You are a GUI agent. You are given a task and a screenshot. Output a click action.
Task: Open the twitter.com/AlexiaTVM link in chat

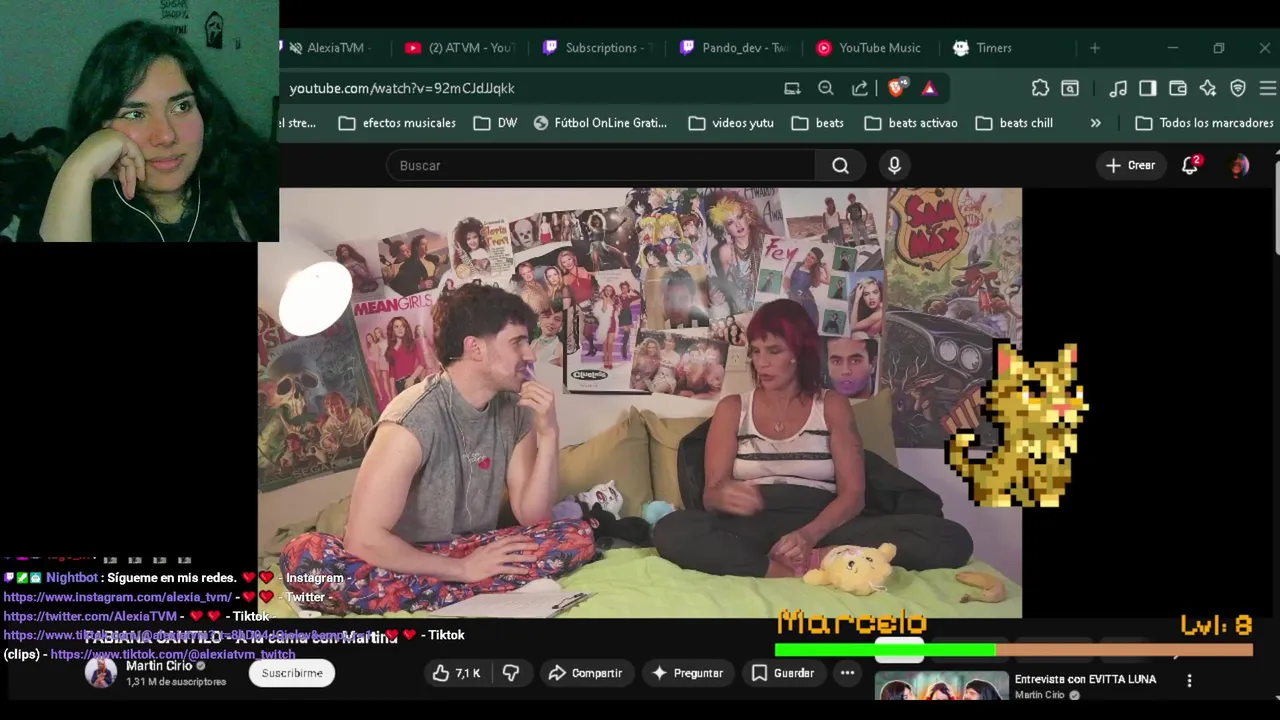(x=90, y=616)
